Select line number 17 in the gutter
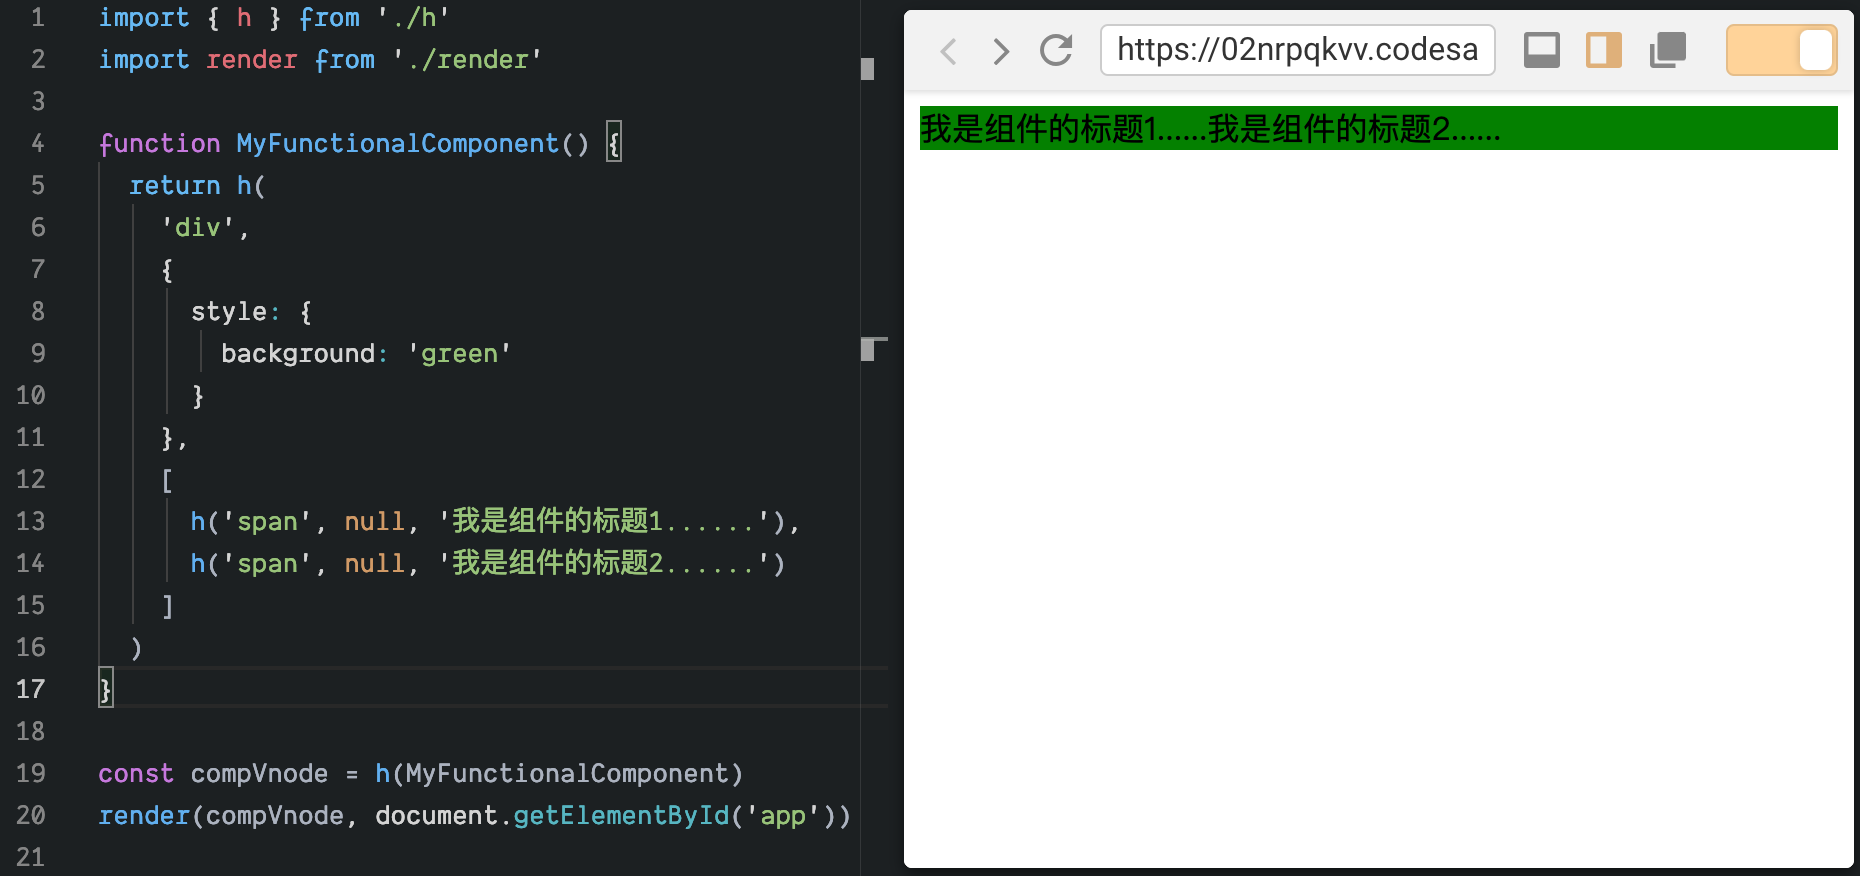Screen dimensions: 1860x876 coord(31,689)
